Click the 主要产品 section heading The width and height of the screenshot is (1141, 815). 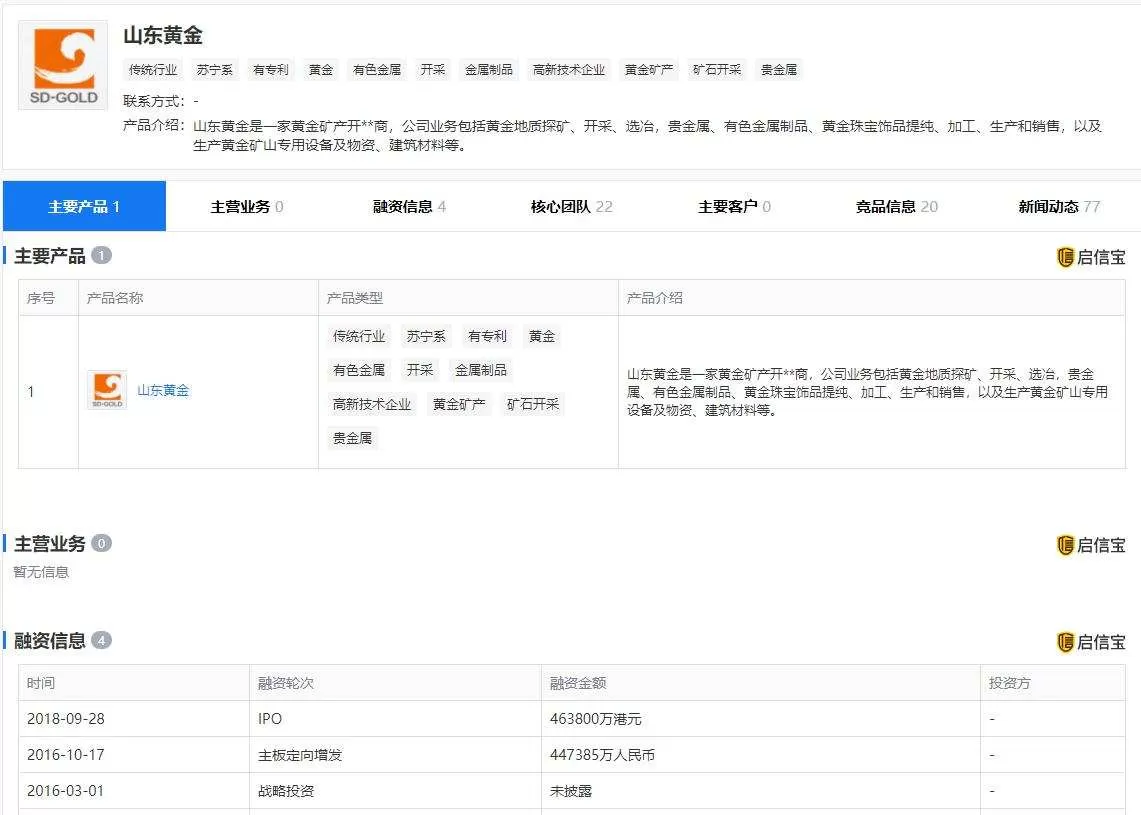click(x=49, y=256)
